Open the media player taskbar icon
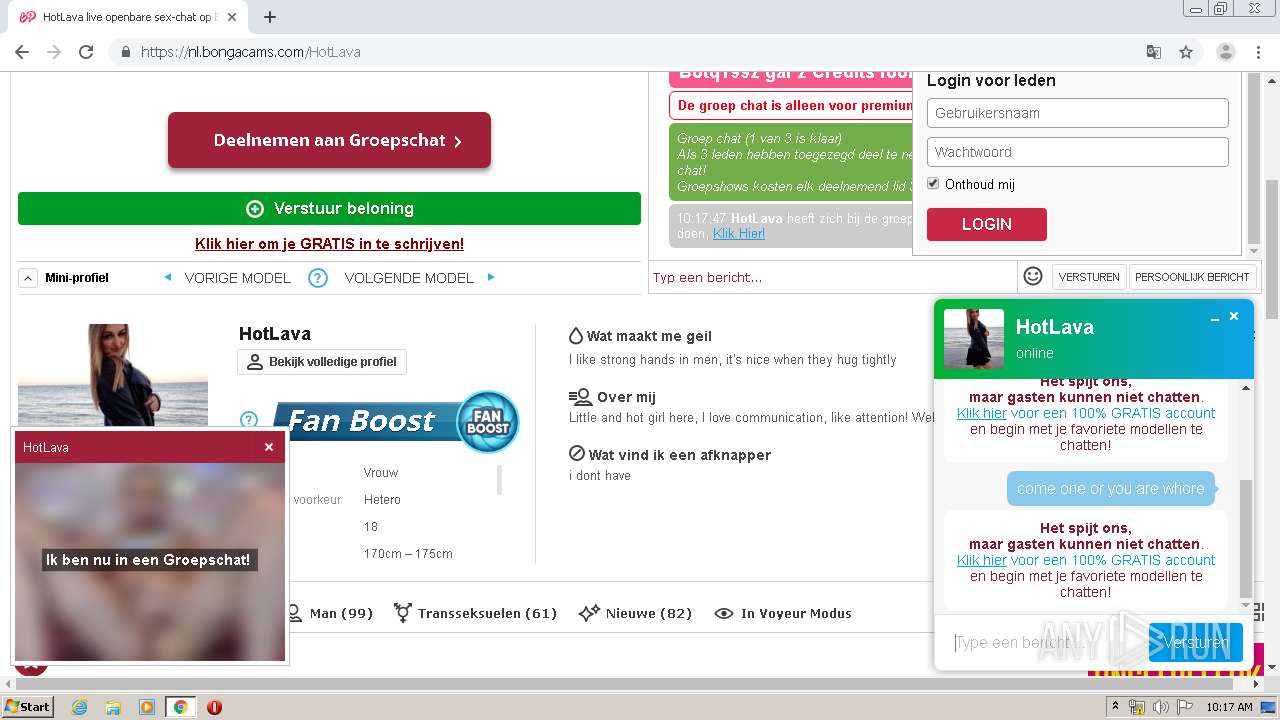The image size is (1280, 720). 147,707
